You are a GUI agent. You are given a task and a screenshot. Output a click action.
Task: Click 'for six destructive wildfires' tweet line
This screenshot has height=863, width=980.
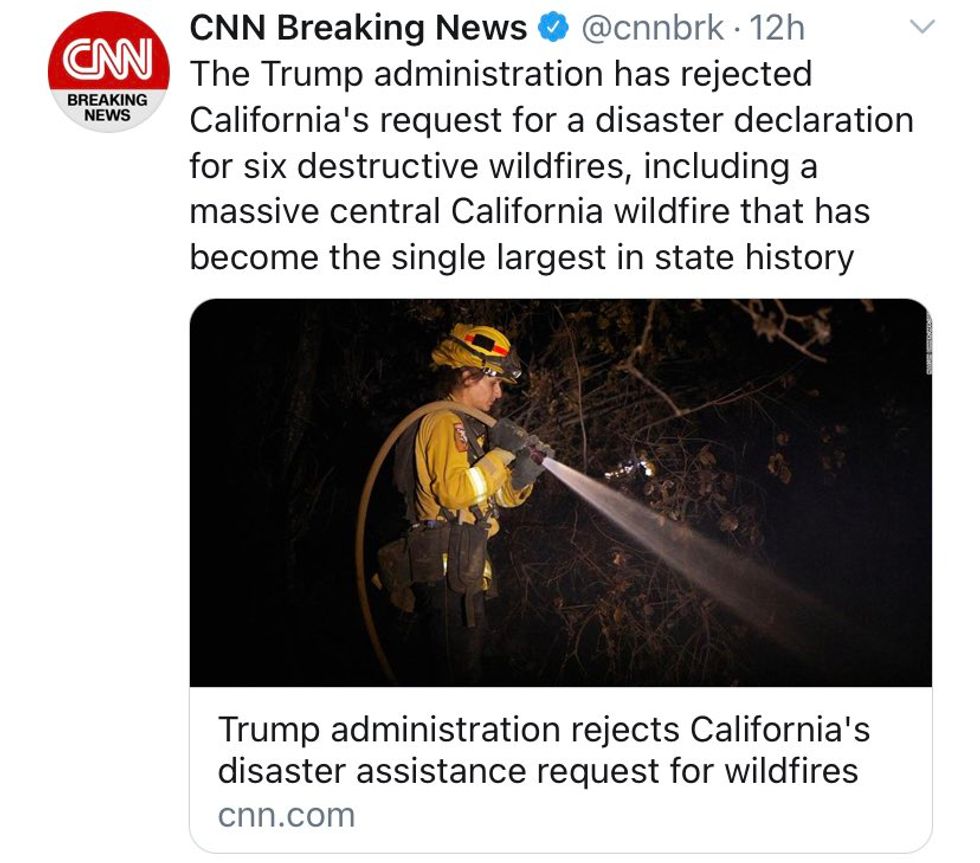502,165
